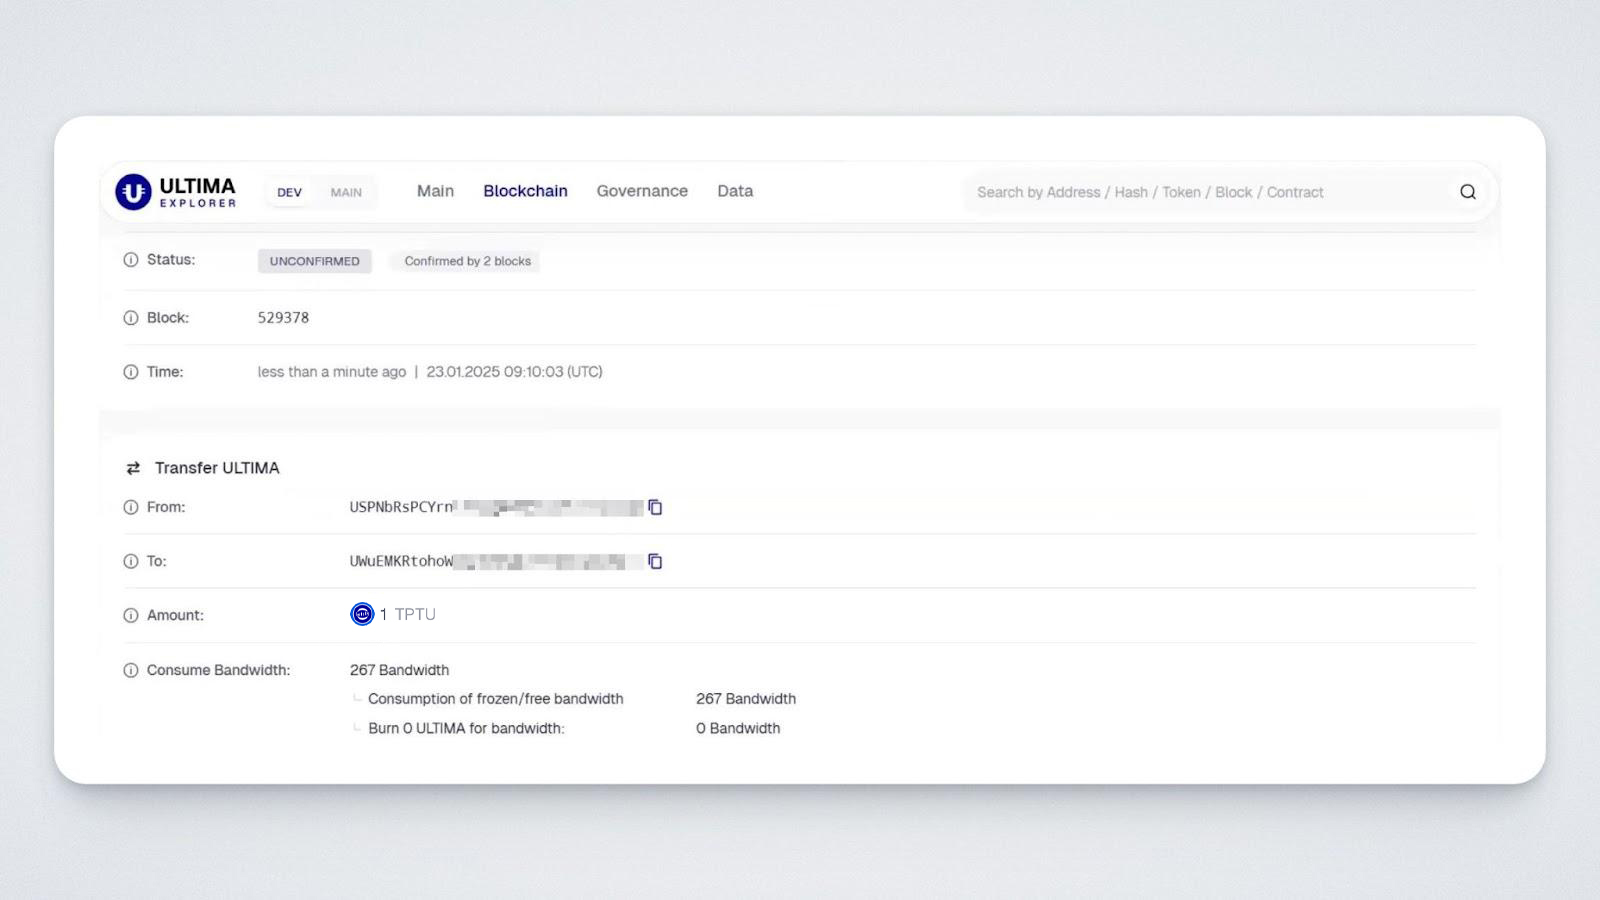Switch network to DEV
The width and height of the screenshot is (1600, 900).
(289, 192)
